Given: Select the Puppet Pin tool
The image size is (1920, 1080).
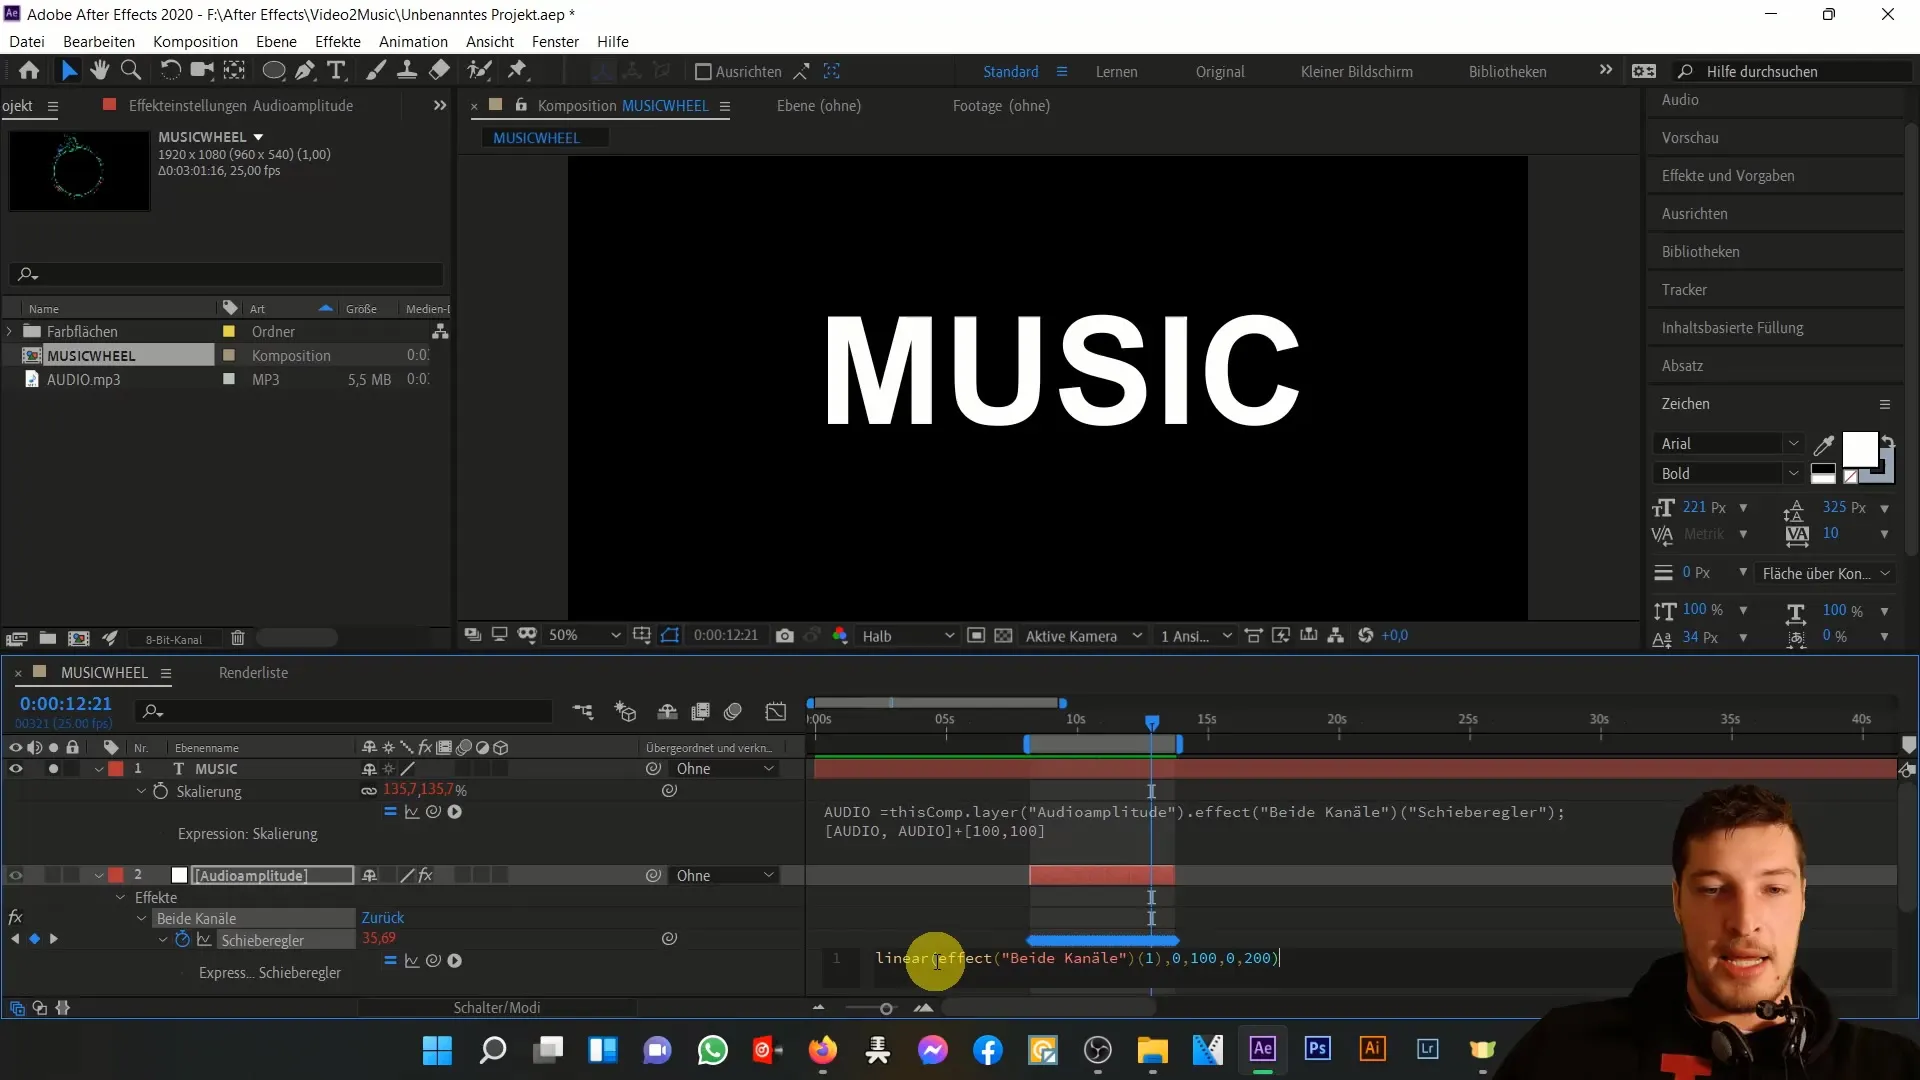Looking at the screenshot, I should pos(517,71).
